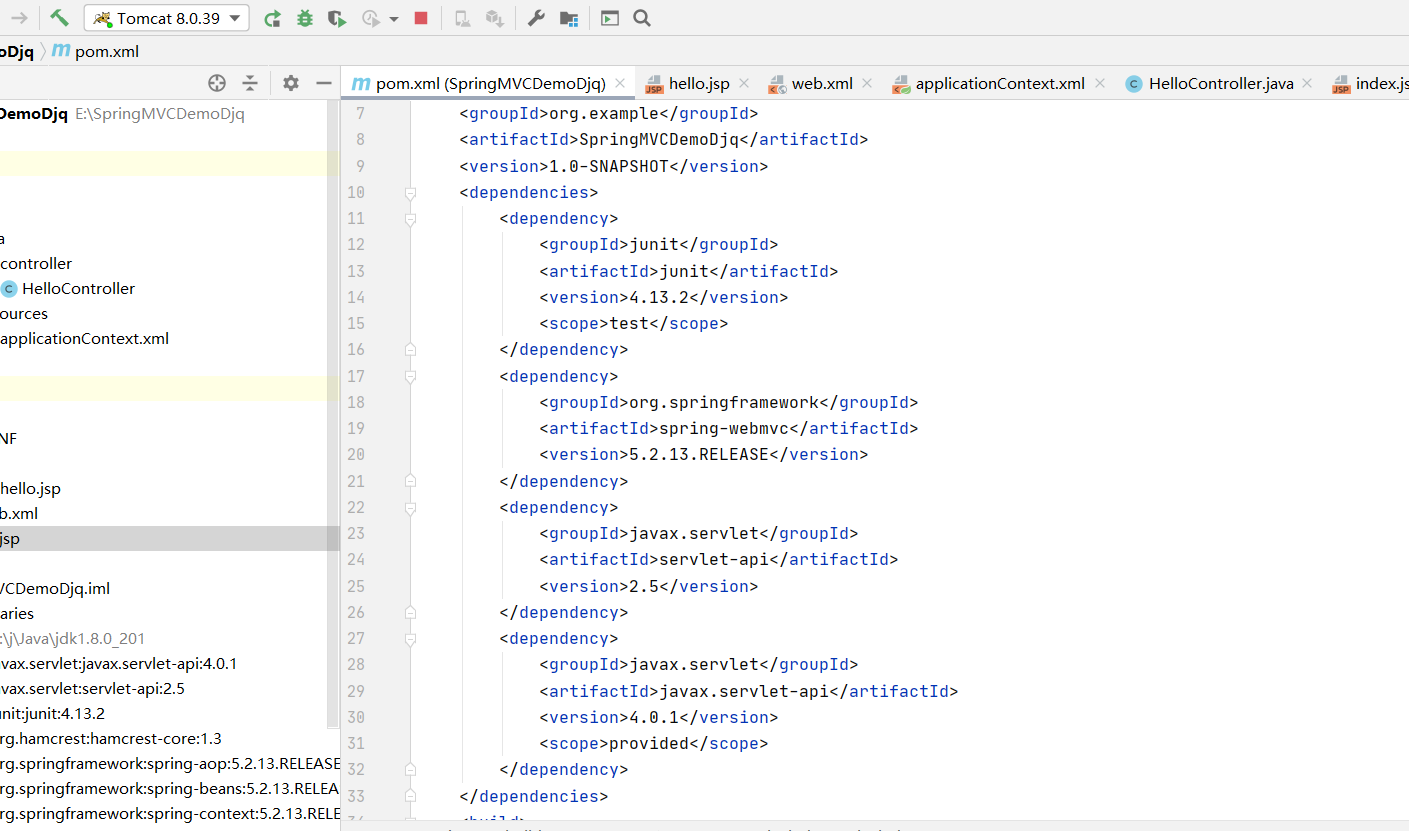This screenshot has height=831, width=1409.
Task: Click fold end marker at line 32
Action: tap(410, 769)
